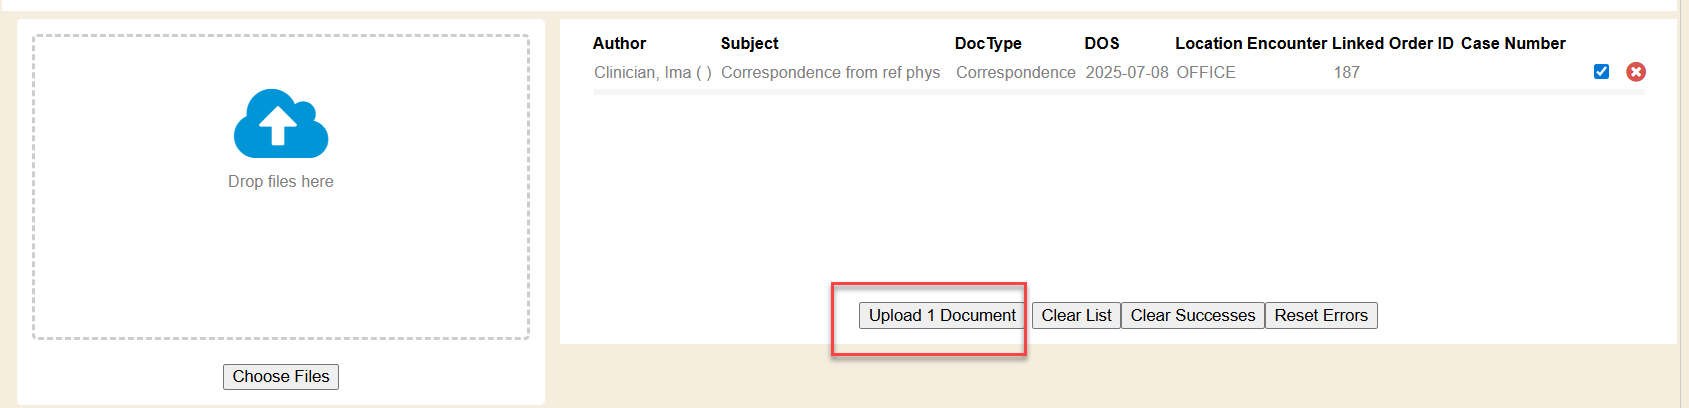The height and width of the screenshot is (408, 1689).
Task: Select the Subject column header
Action: pyautogui.click(x=749, y=44)
